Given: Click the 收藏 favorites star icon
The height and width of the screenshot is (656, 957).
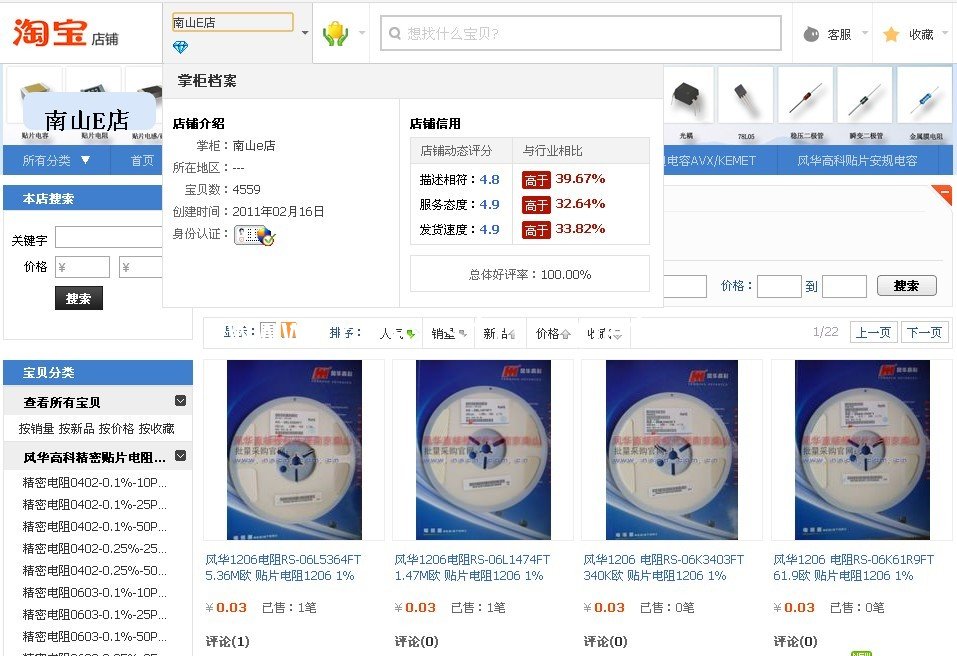Looking at the screenshot, I should tap(891, 34).
